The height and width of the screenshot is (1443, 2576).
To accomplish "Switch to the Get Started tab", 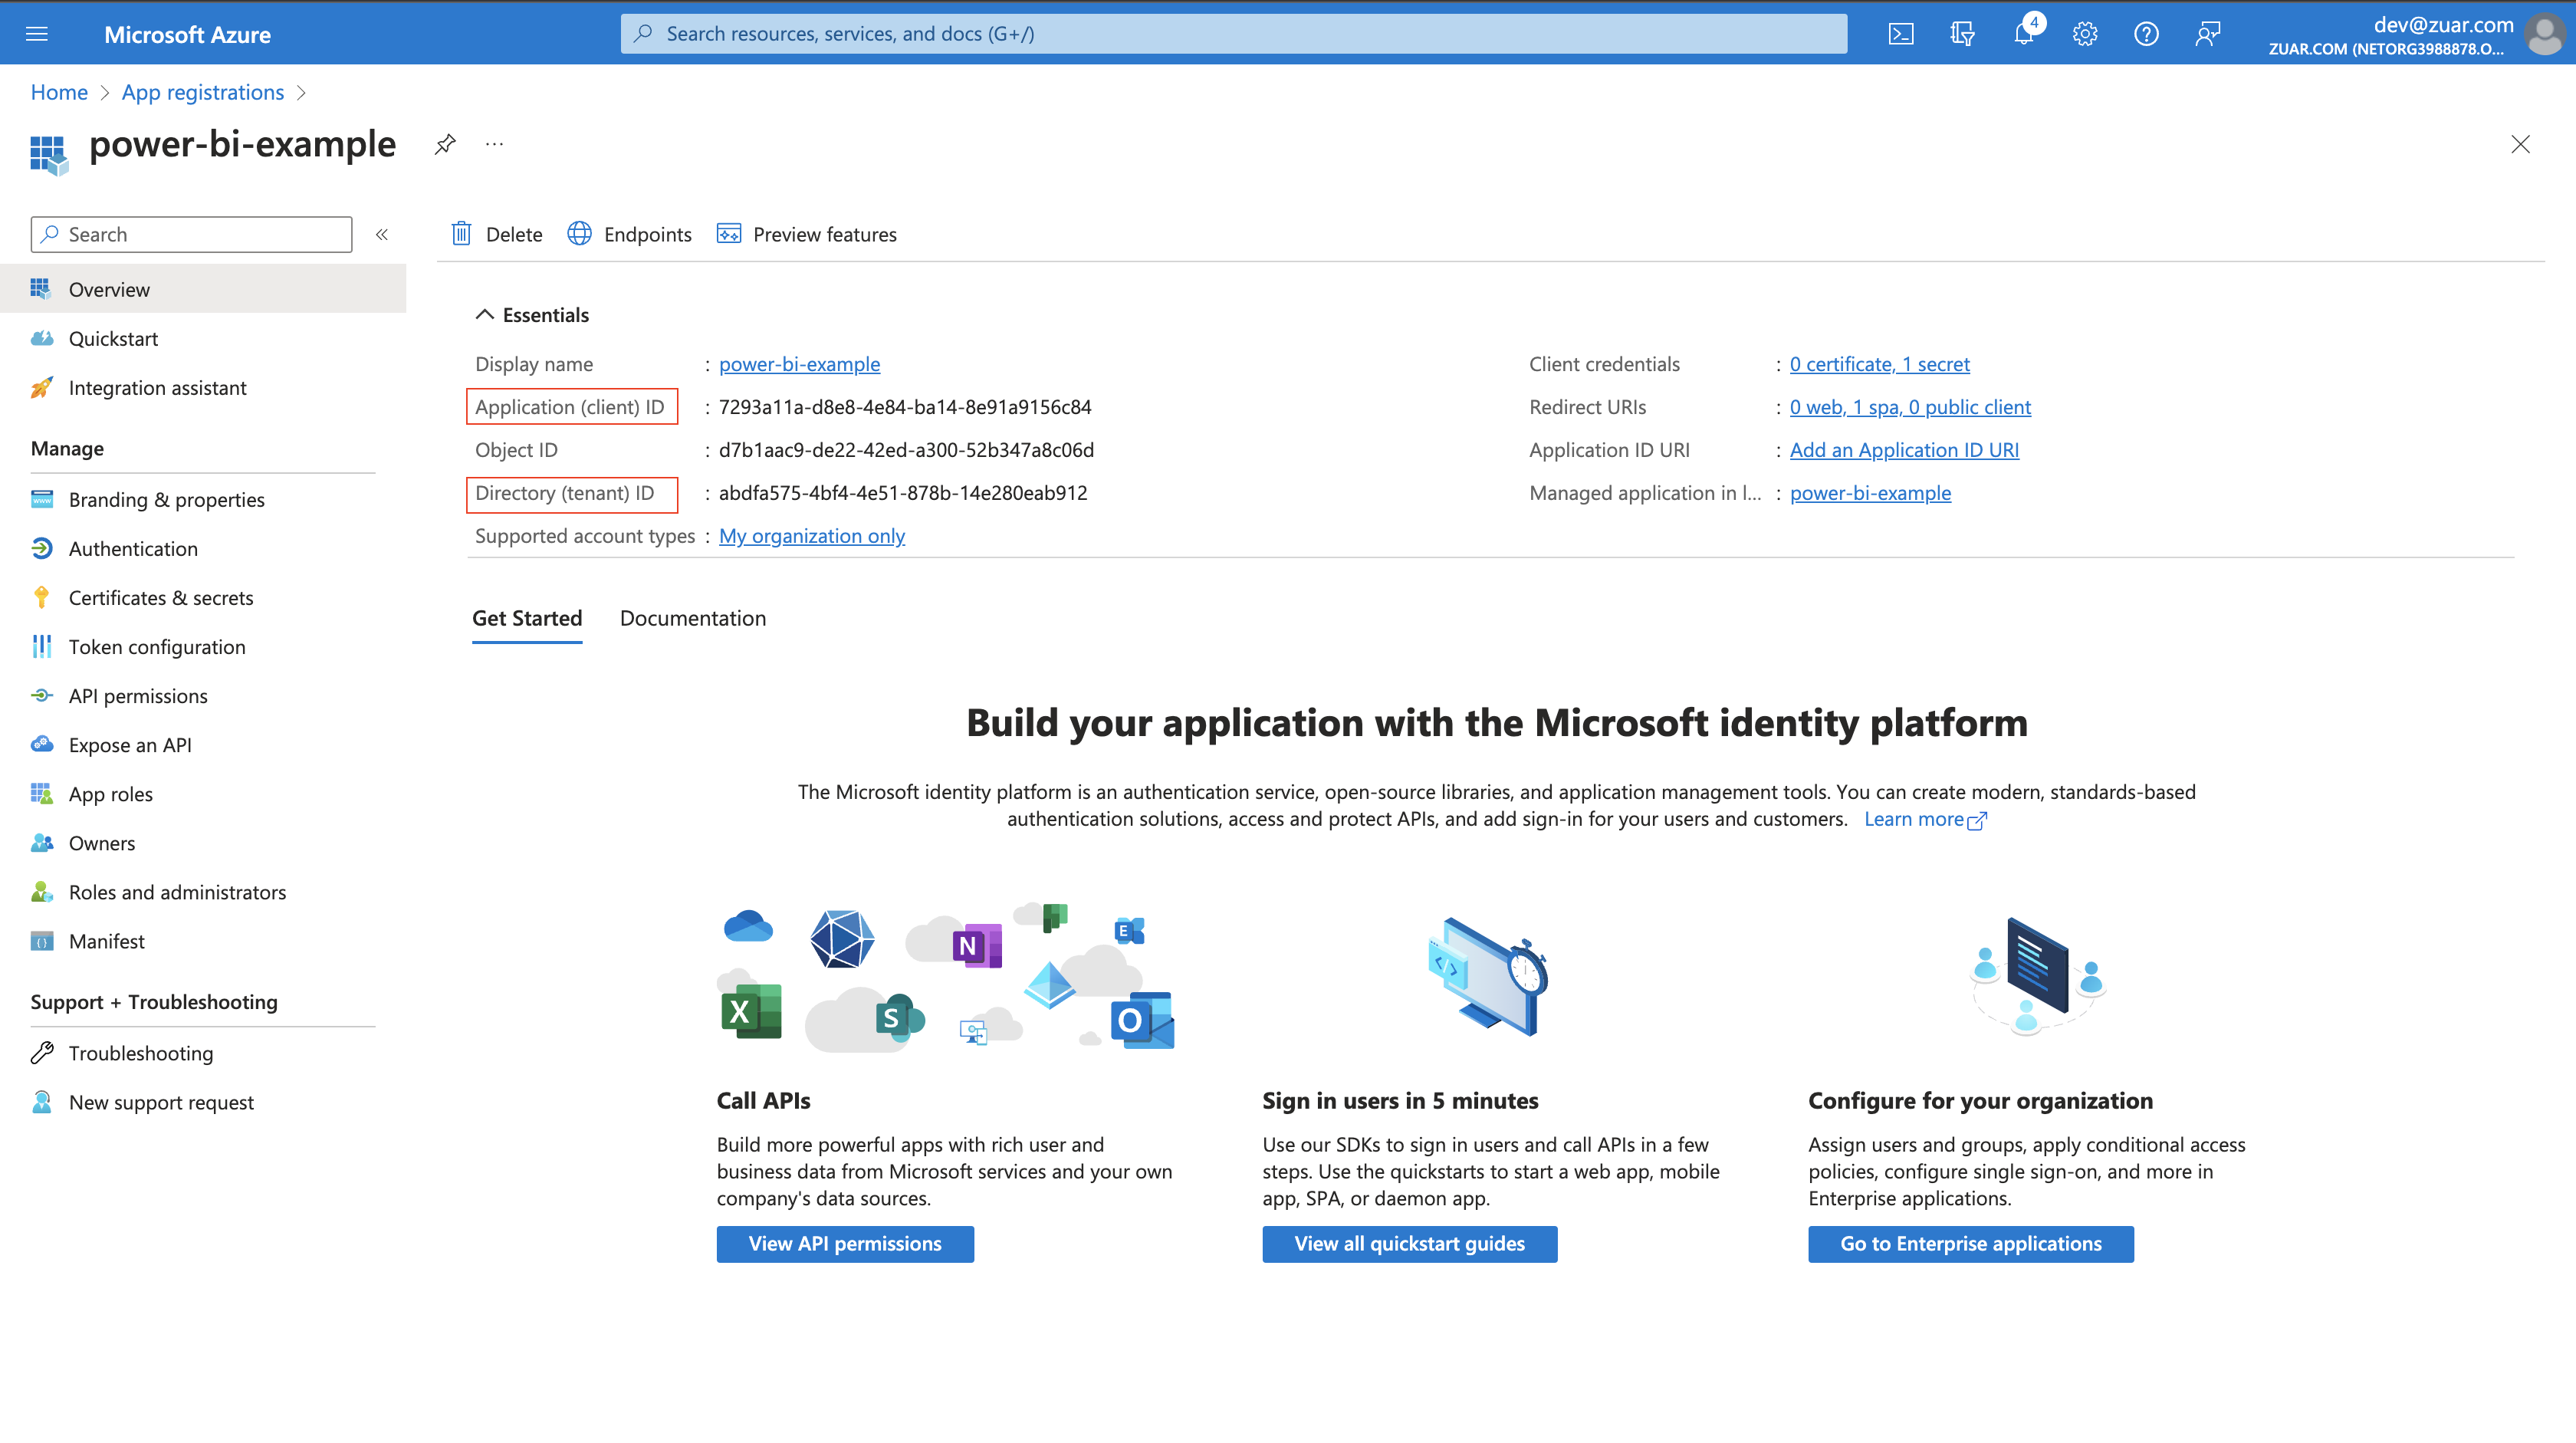I will [527, 618].
